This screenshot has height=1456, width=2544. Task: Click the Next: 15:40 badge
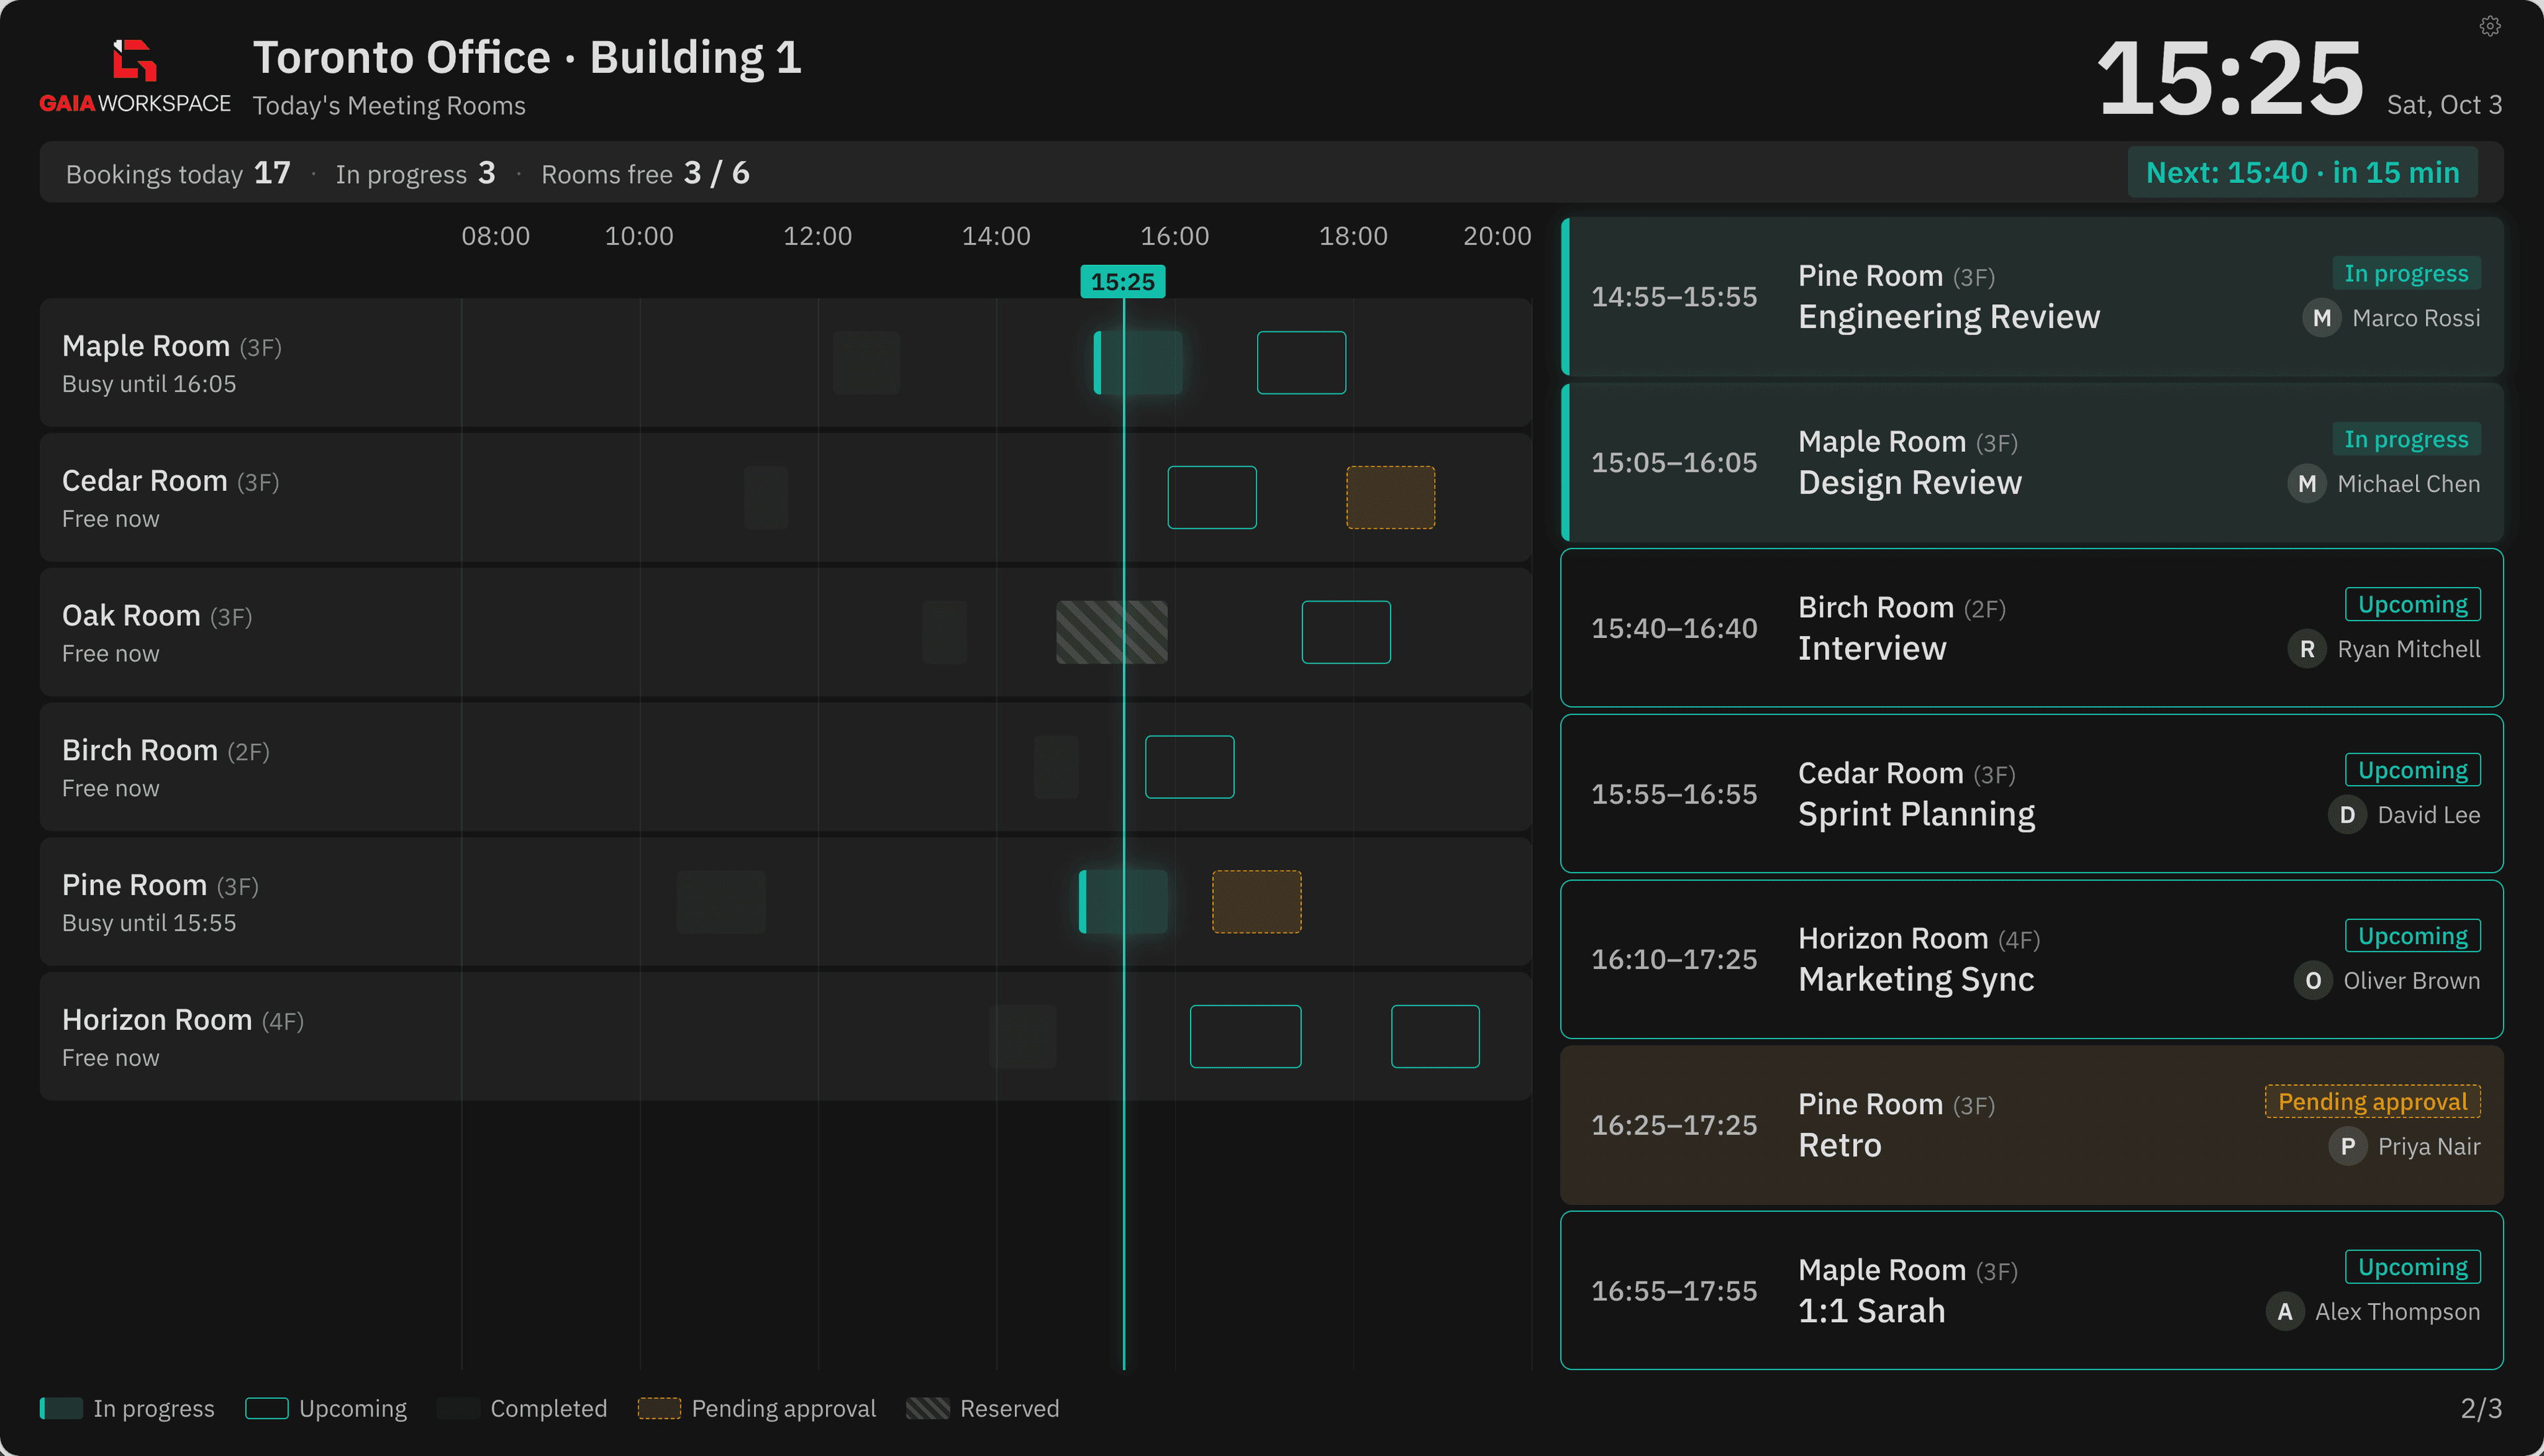pos(2302,173)
